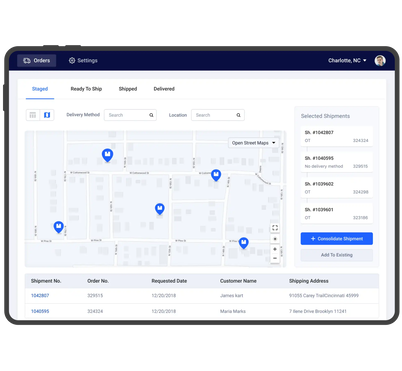
Task: Open the user profile avatar
Action: click(x=380, y=61)
